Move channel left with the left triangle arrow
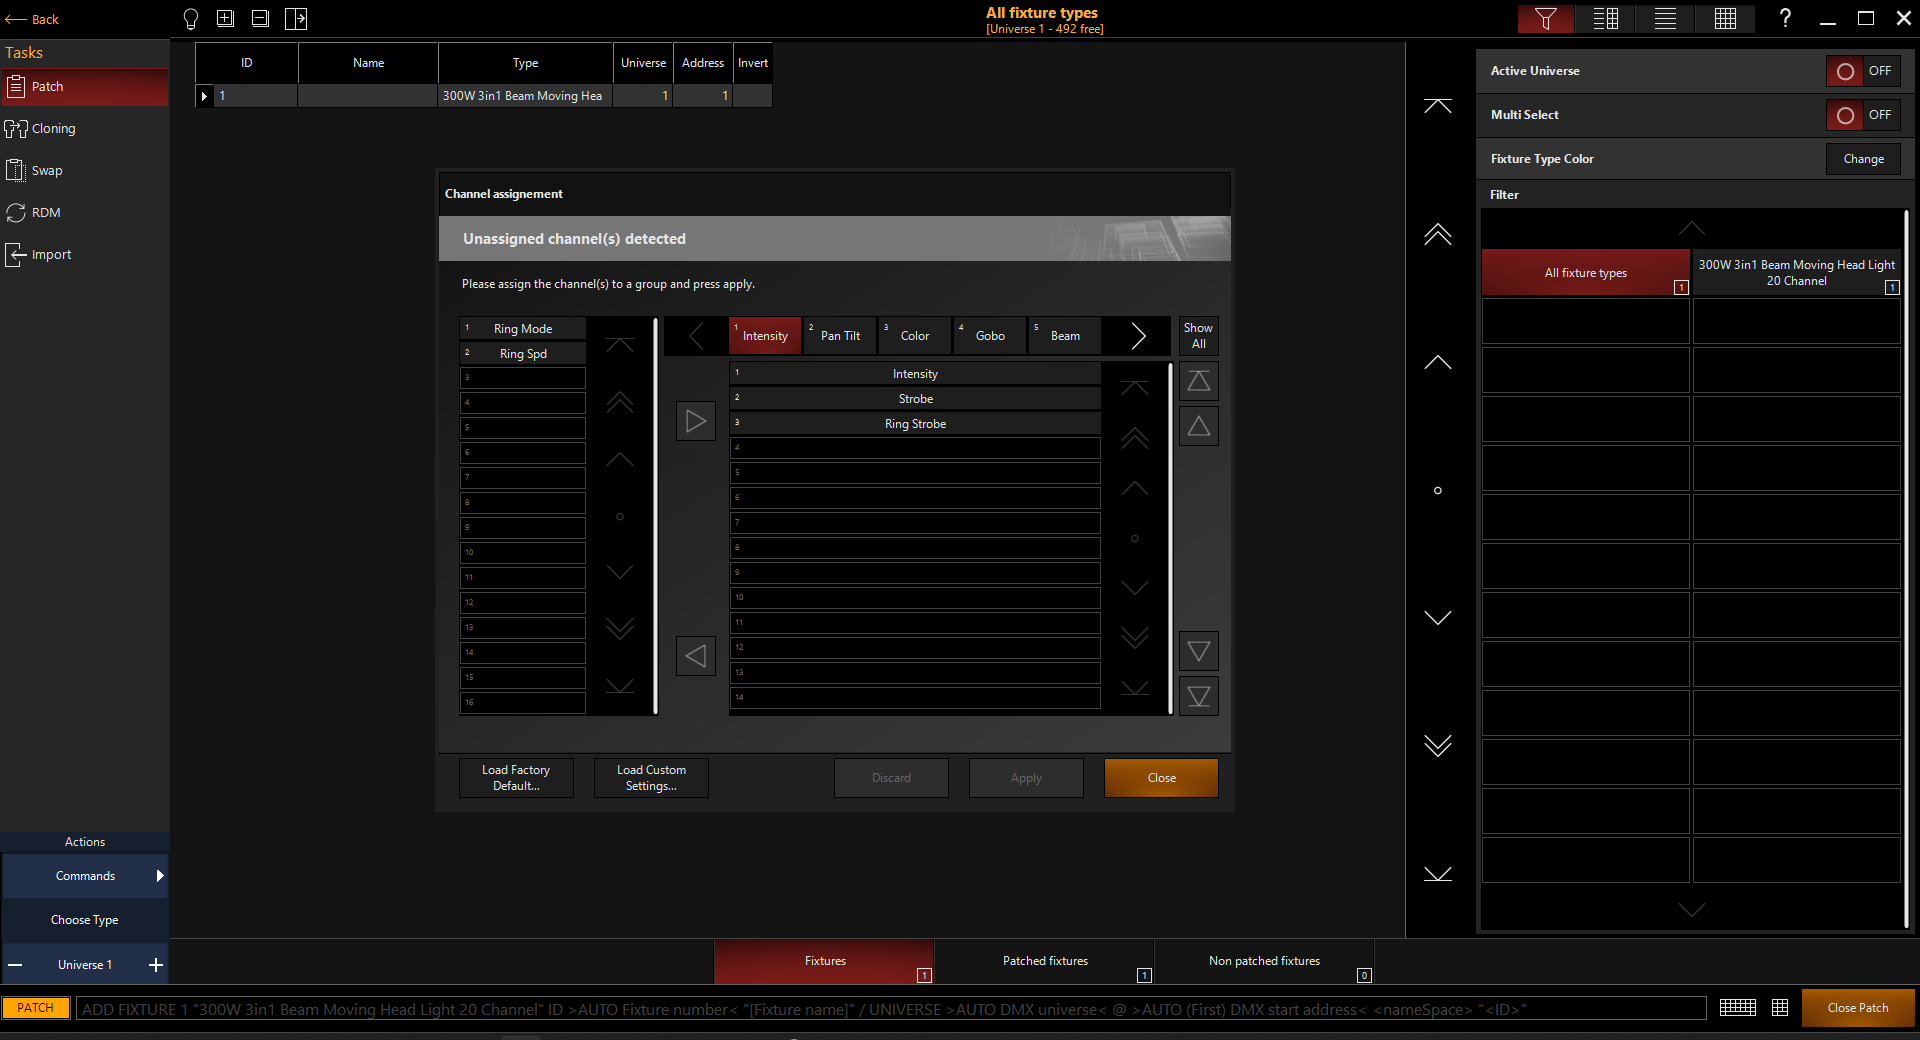 [x=696, y=656]
